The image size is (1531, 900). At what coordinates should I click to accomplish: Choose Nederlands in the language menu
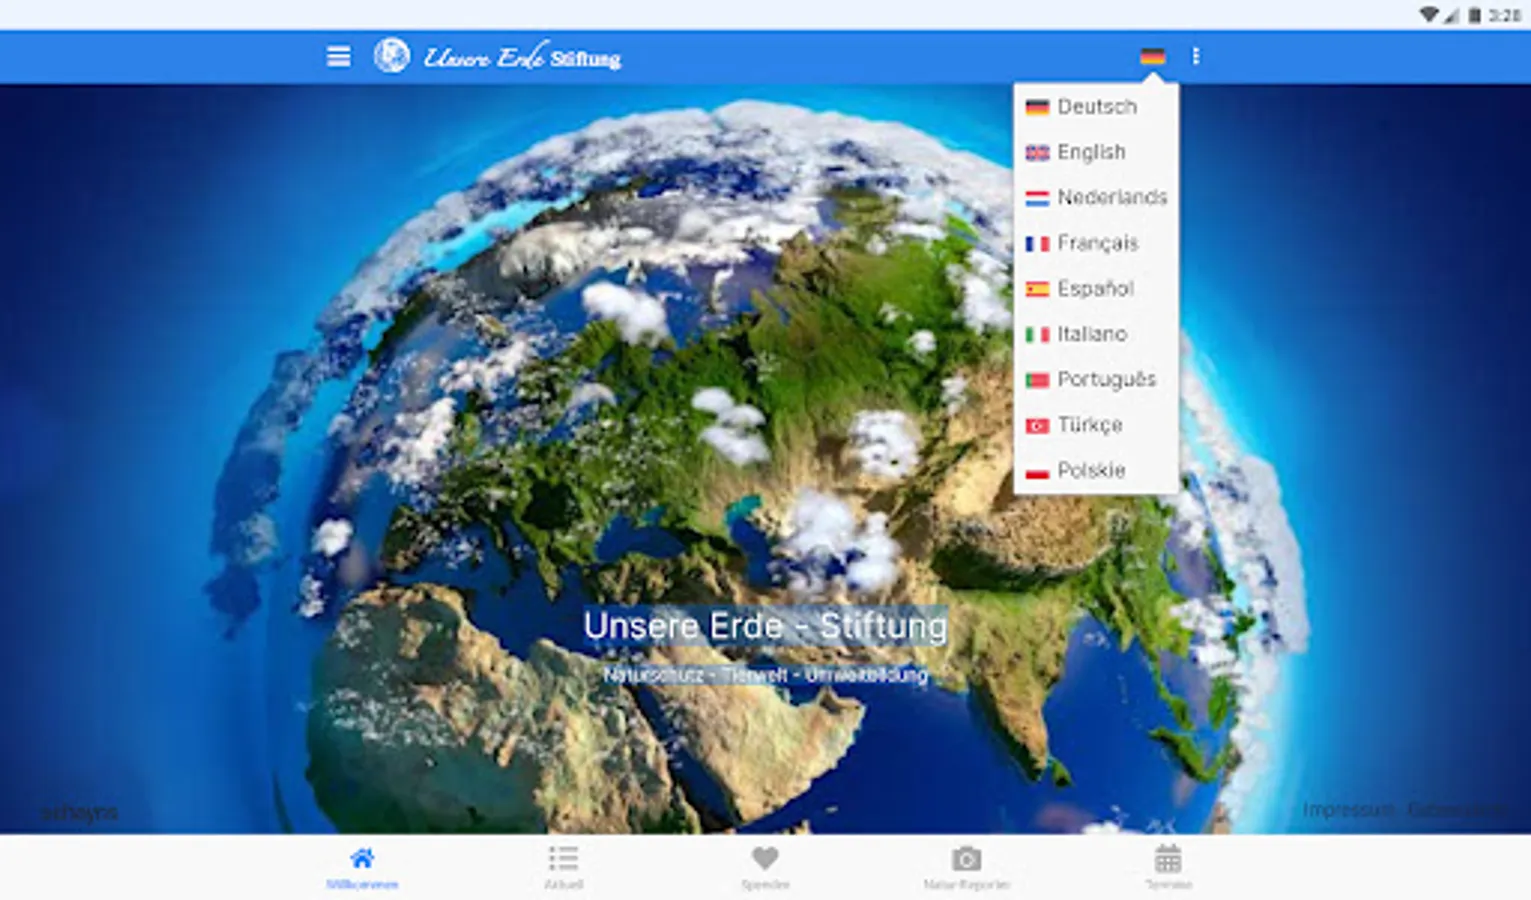1096,197
